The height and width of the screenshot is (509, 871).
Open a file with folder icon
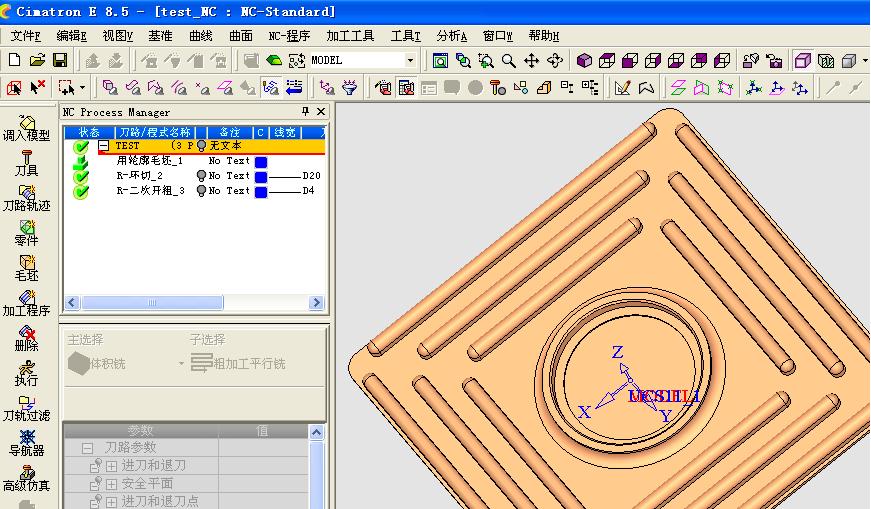[37, 60]
